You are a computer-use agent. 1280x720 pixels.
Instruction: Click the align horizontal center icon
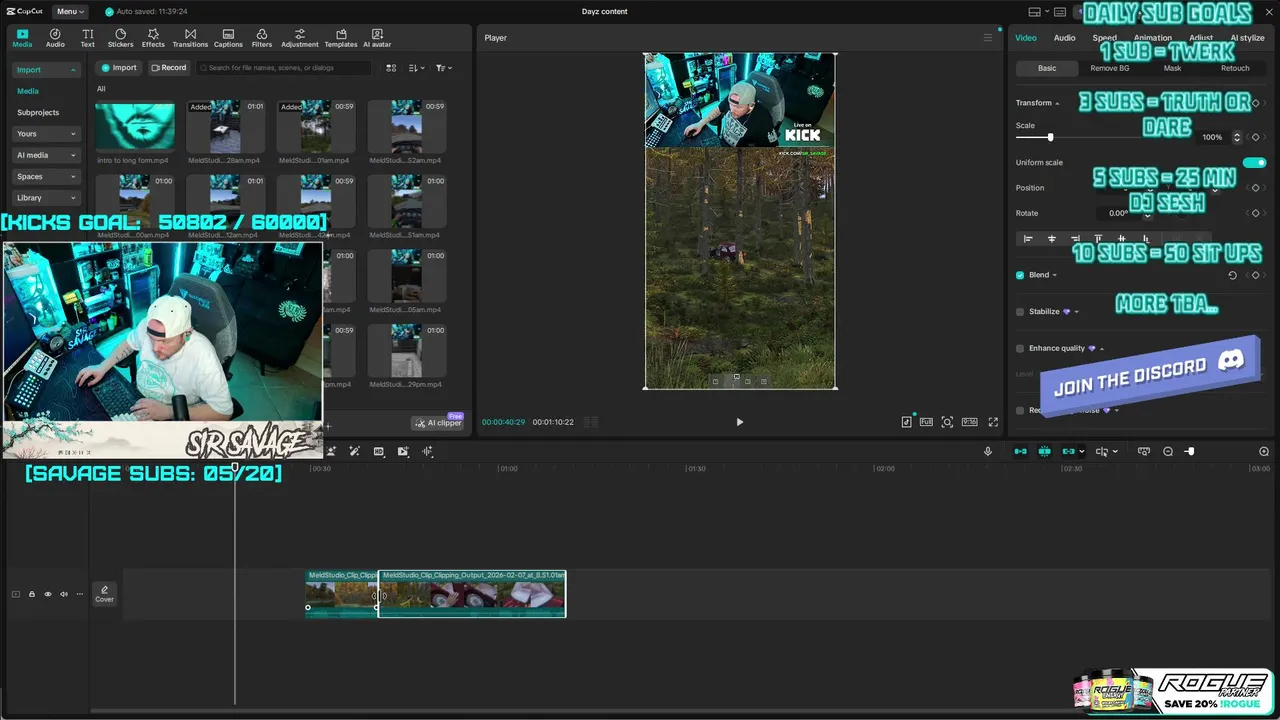[1051, 239]
